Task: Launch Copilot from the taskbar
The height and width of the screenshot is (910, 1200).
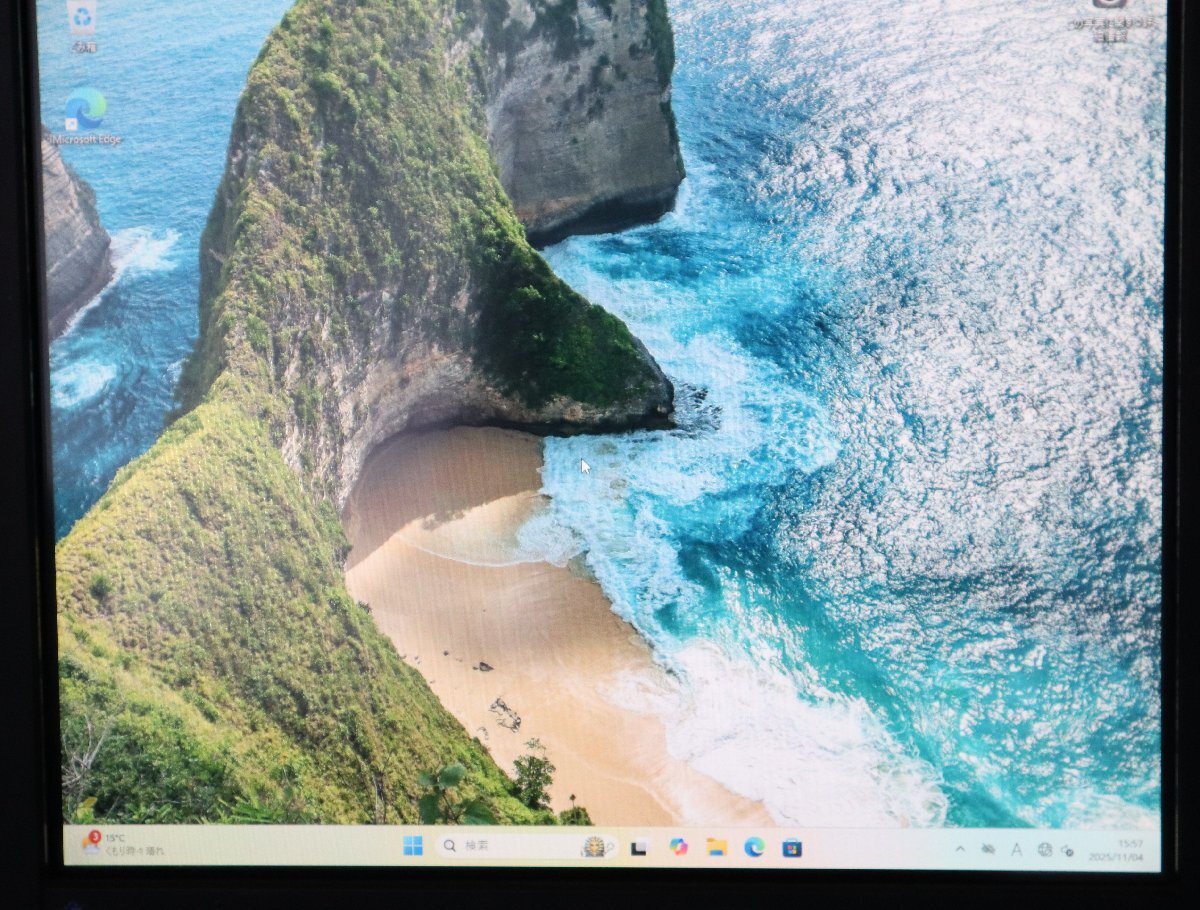Action: click(x=678, y=847)
